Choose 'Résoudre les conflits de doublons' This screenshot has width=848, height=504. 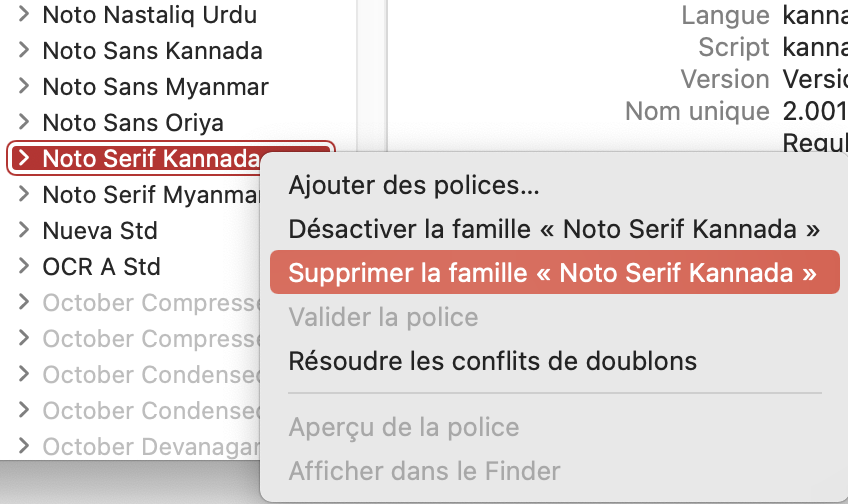coord(492,360)
